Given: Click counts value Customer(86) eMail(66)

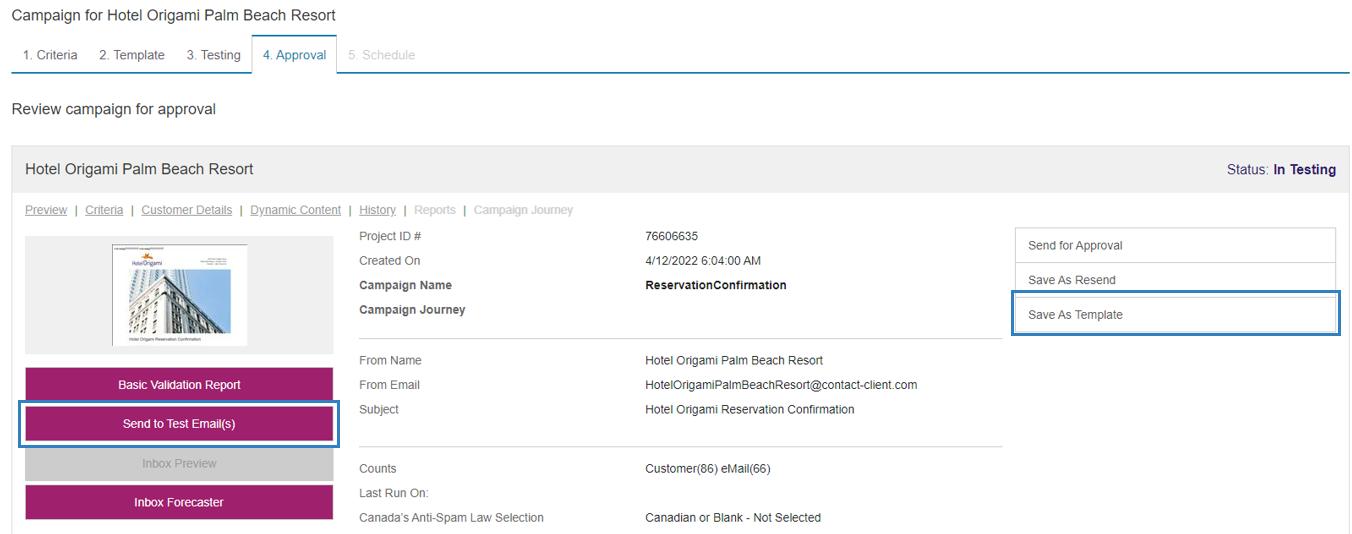Looking at the screenshot, I should (x=708, y=468).
